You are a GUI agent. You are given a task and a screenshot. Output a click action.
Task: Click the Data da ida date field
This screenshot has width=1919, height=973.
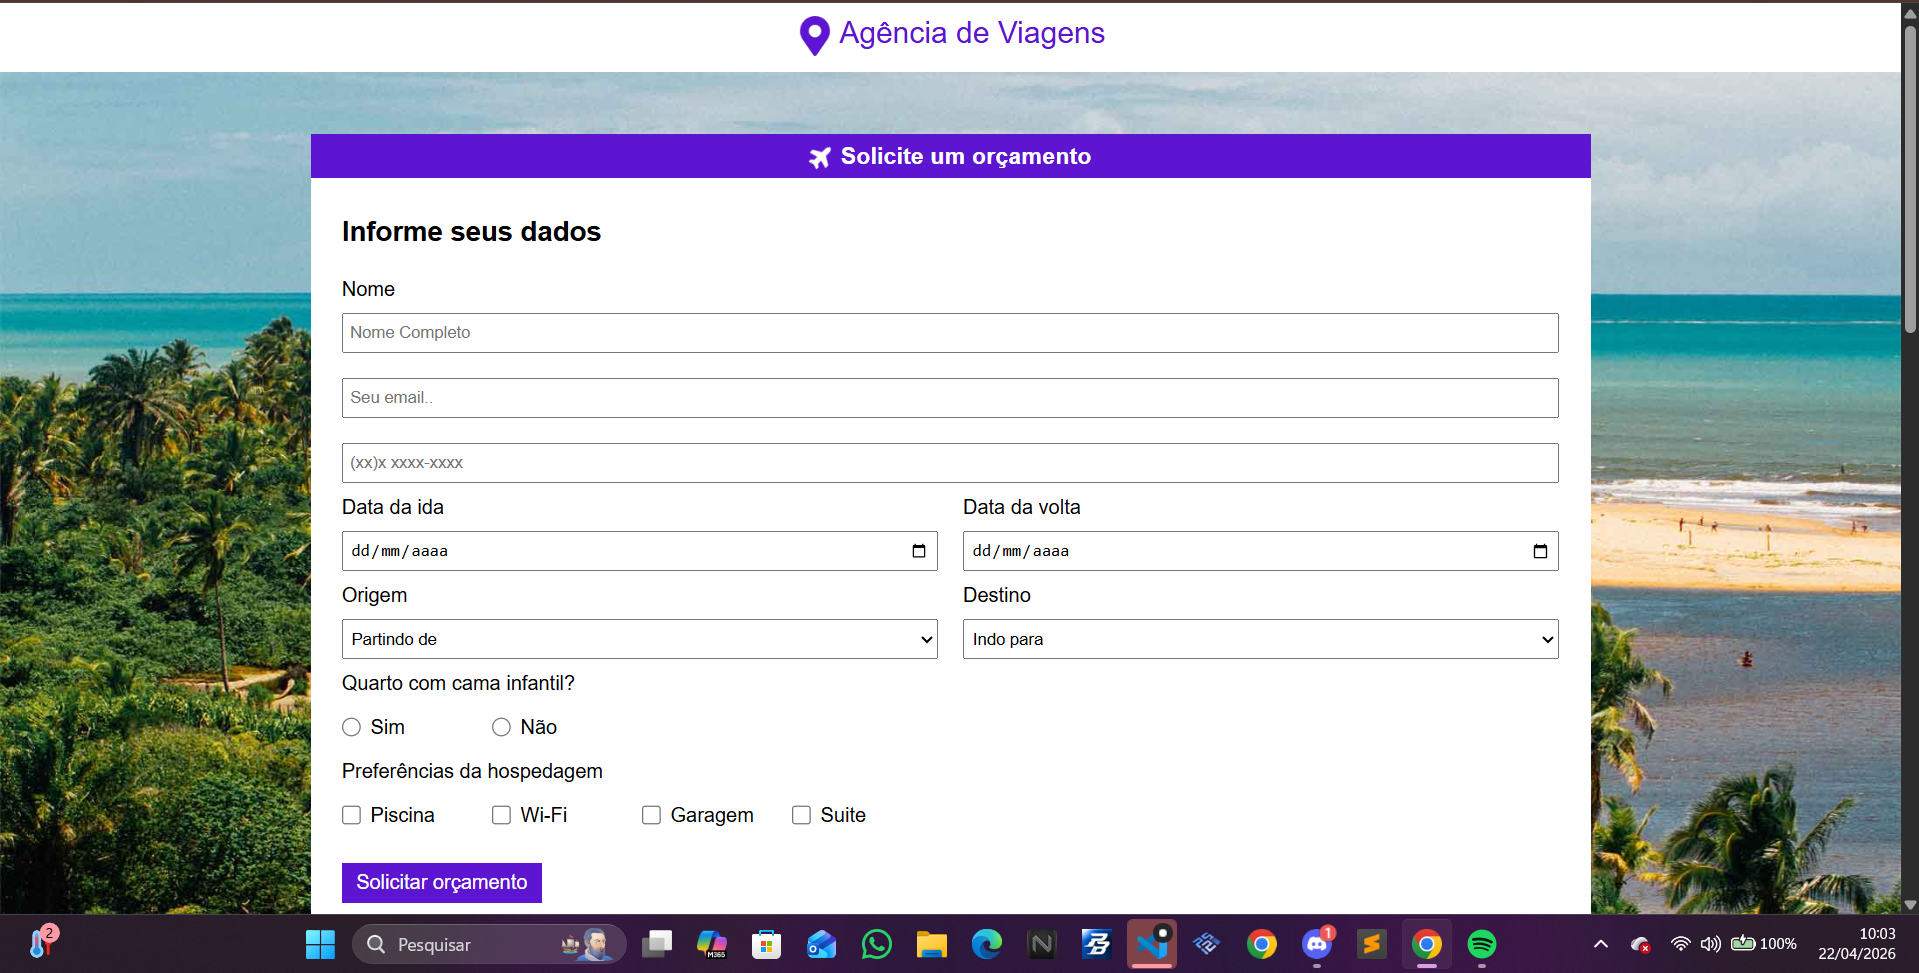[640, 551]
